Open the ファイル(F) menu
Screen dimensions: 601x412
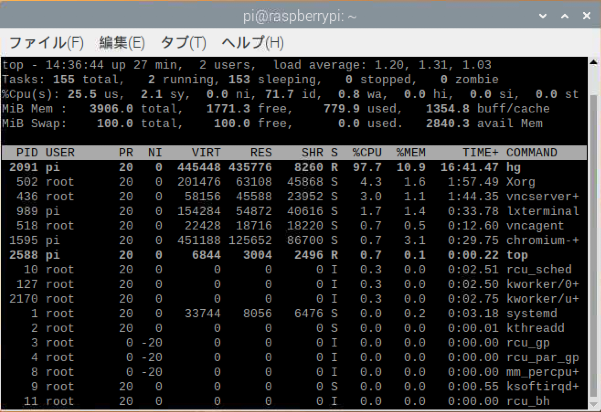pos(46,43)
